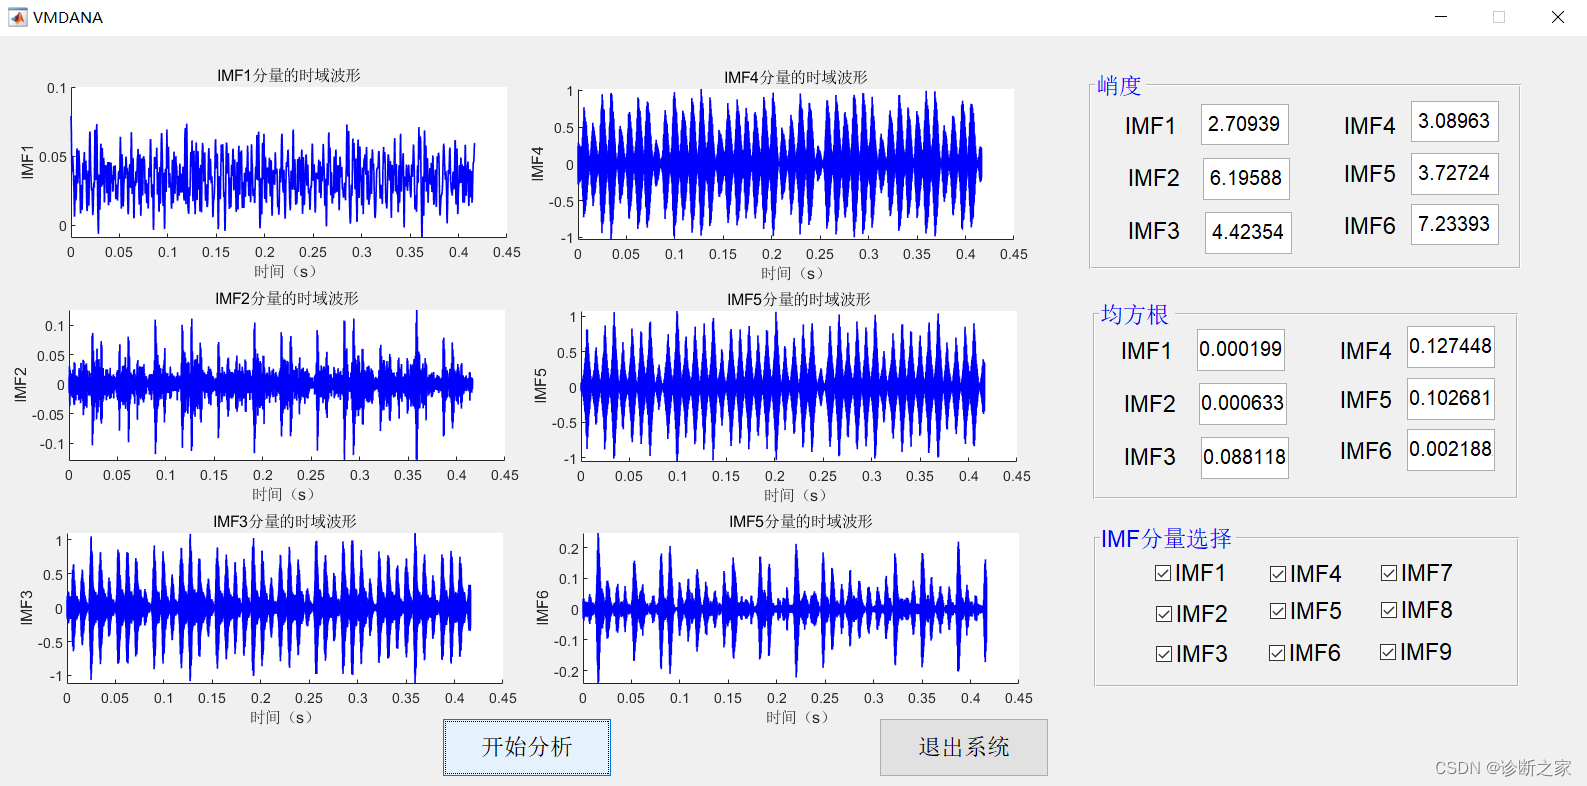Click the kurtosis IMF4 field 3.08963

tap(1455, 121)
